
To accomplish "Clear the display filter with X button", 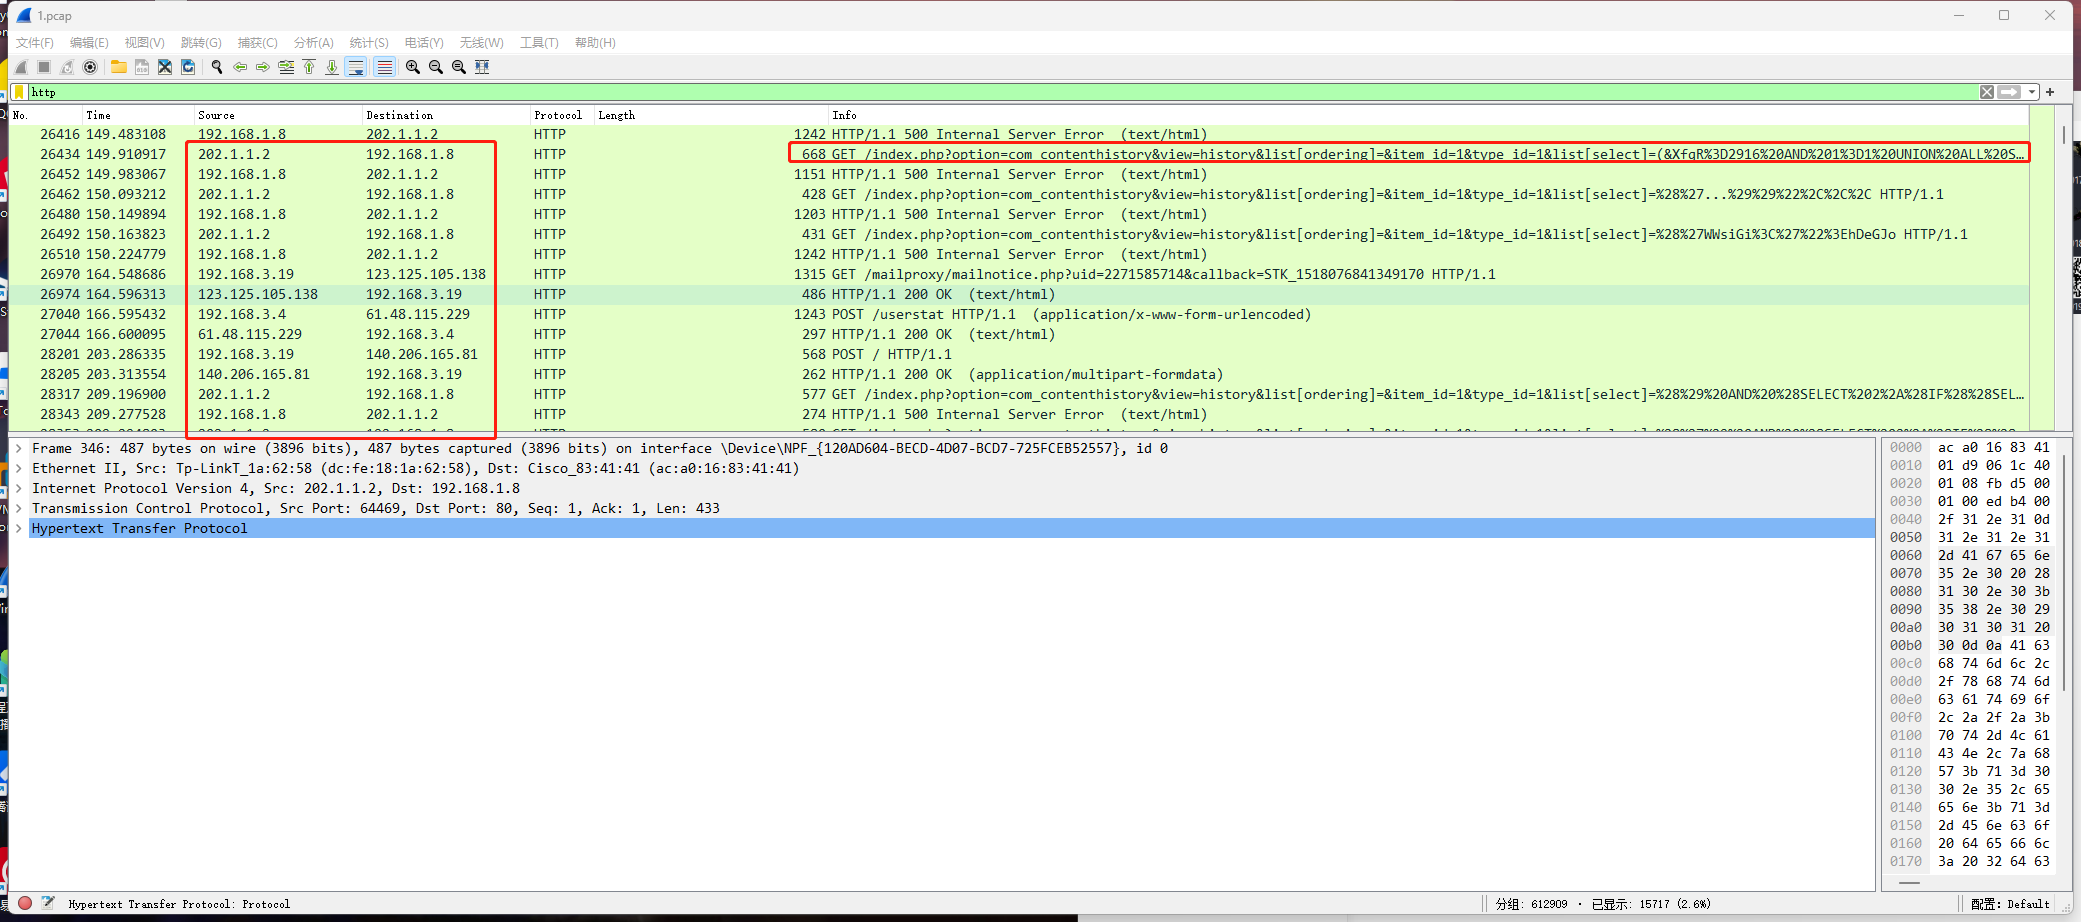I will click(x=1987, y=92).
